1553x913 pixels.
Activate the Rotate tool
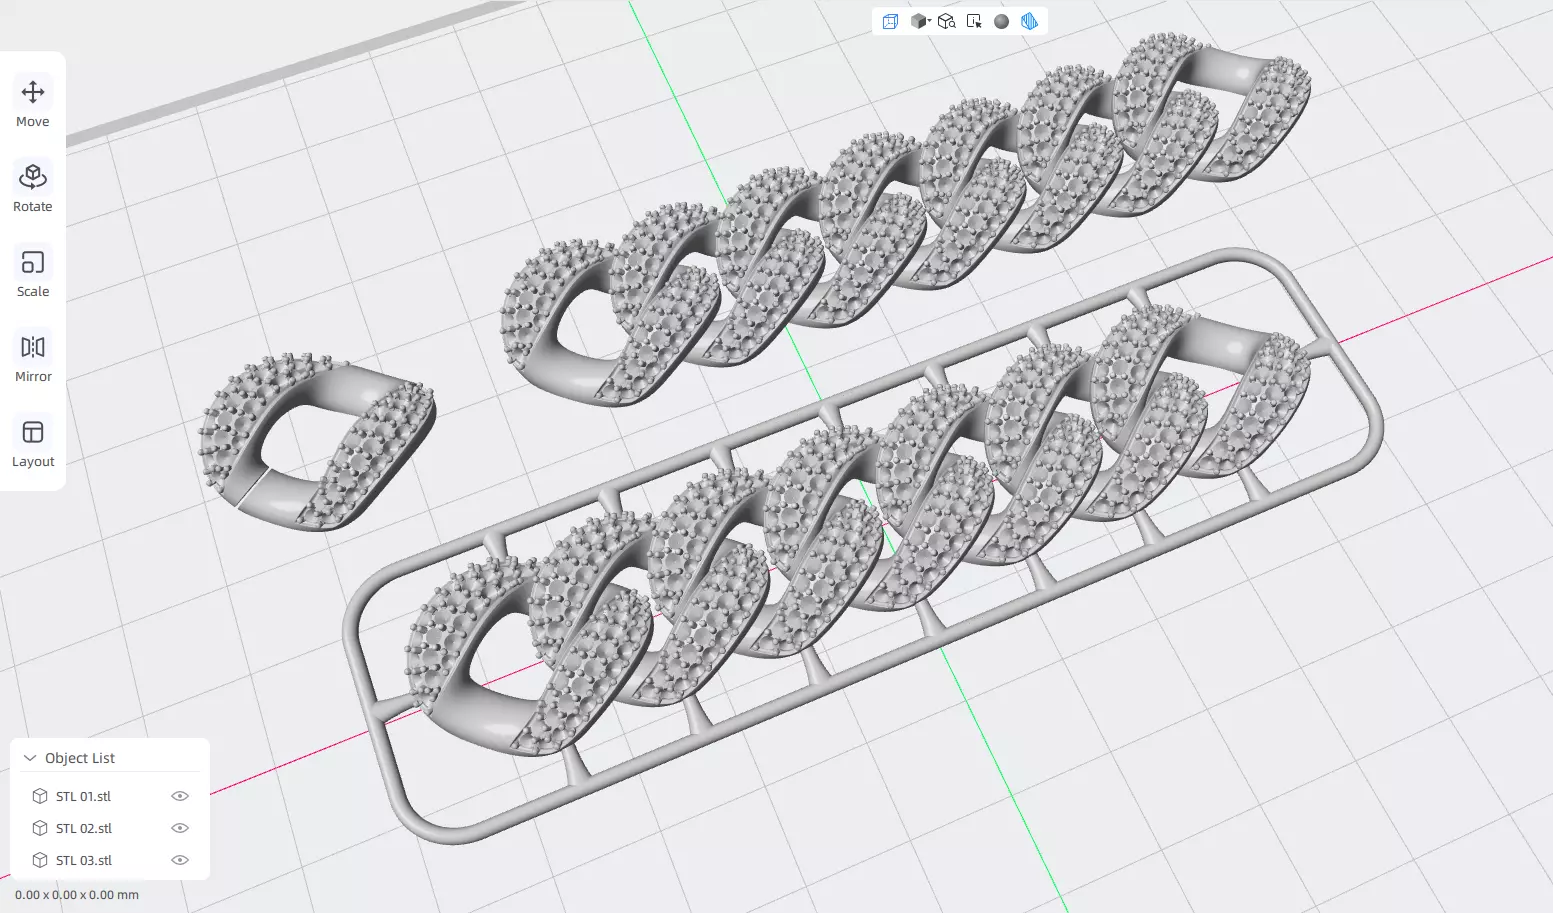click(x=33, y=188)
